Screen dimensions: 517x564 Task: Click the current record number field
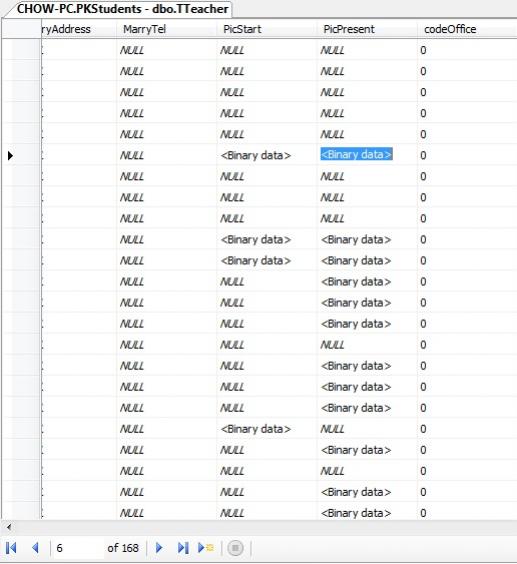pyautogui.click(x=78, y=548)
